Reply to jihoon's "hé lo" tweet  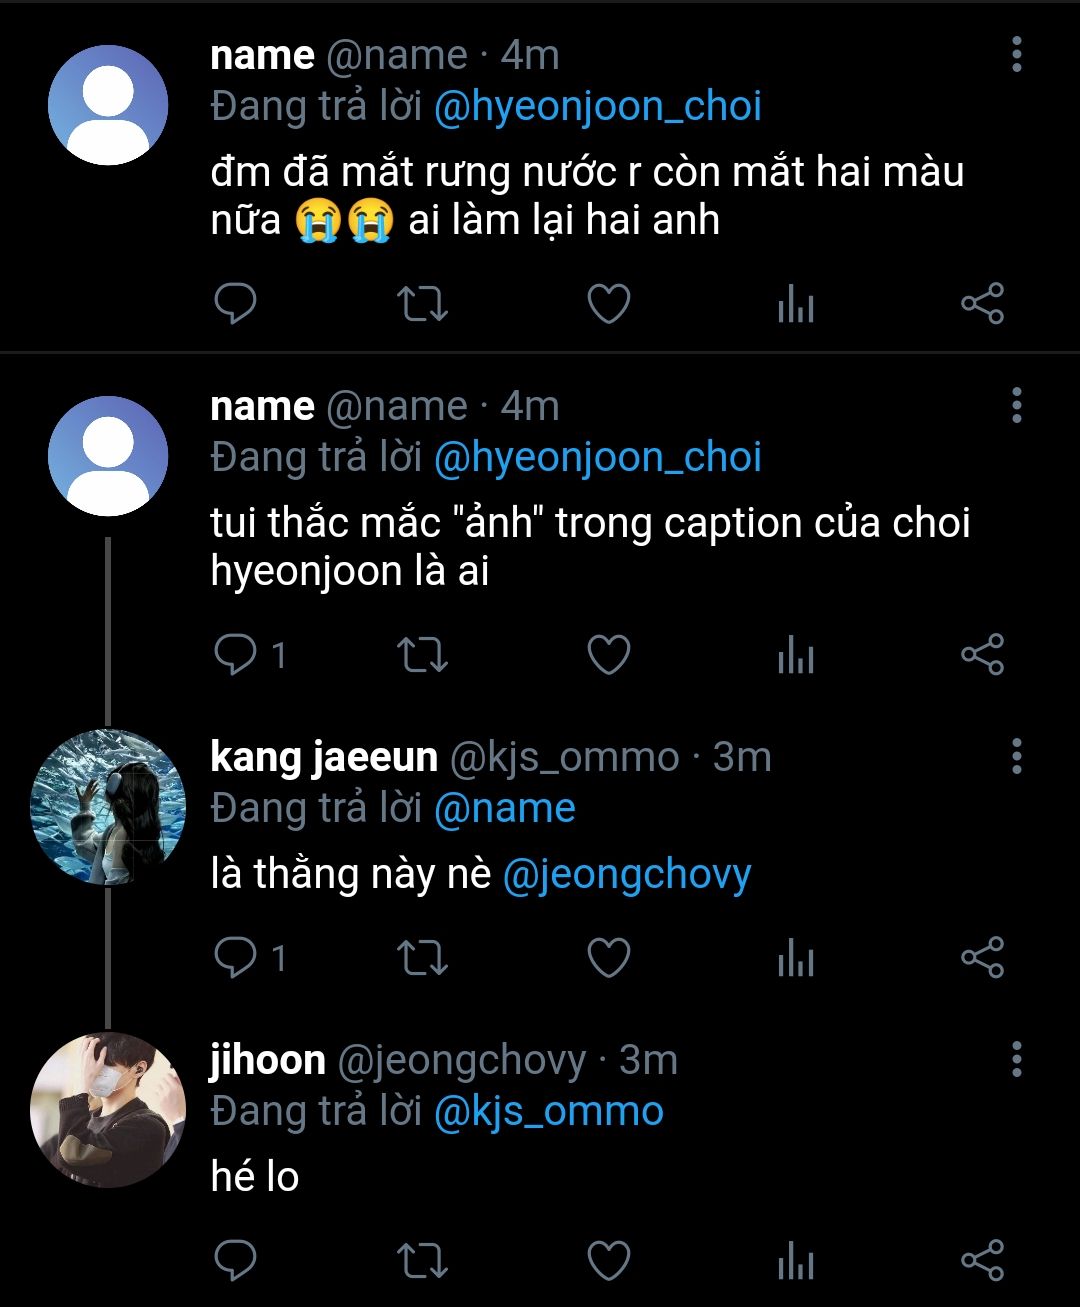[x=236, y=1261]
